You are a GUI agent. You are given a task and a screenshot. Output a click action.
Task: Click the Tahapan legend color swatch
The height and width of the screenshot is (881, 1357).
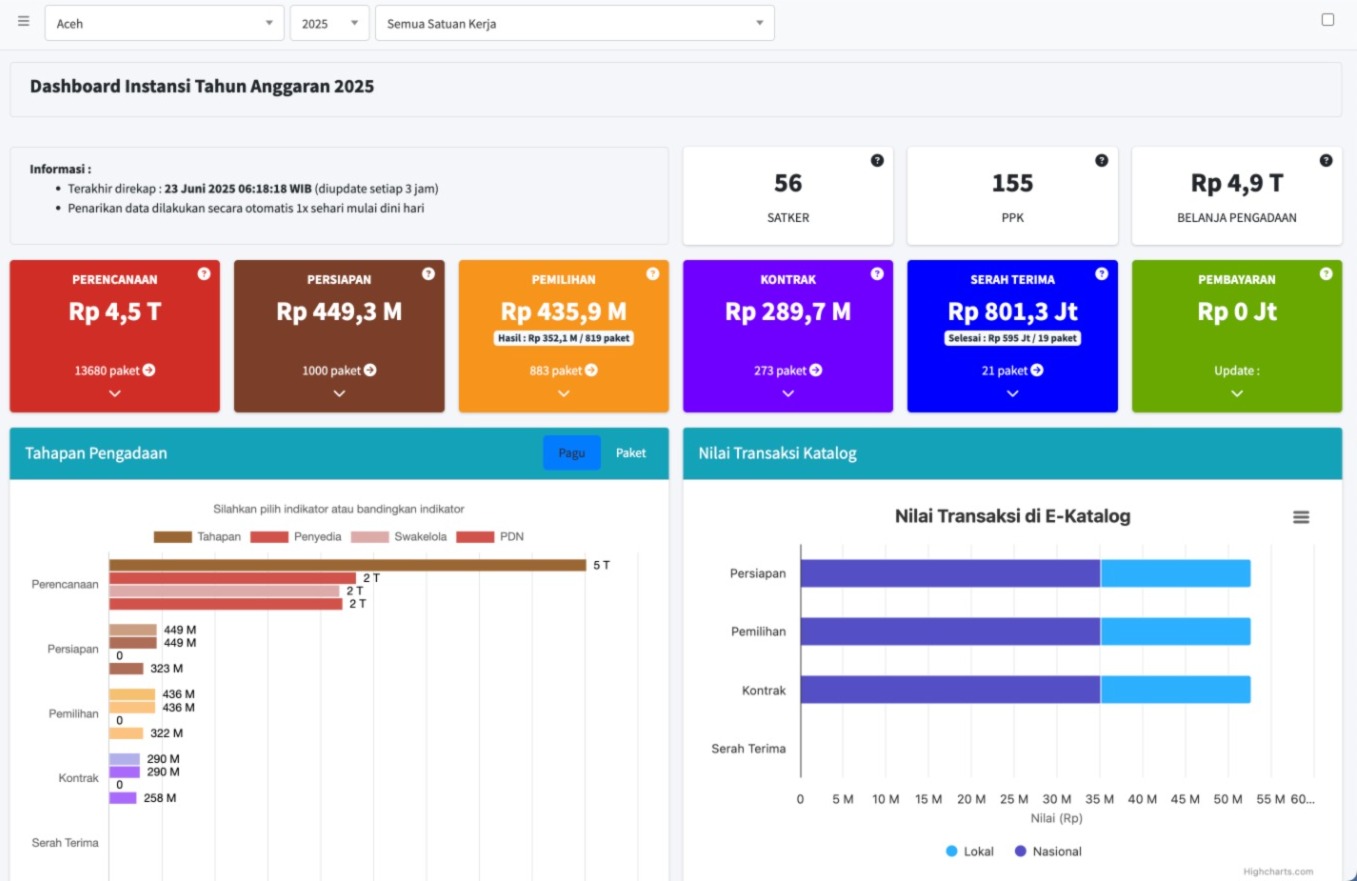click(x=172, y=537)
